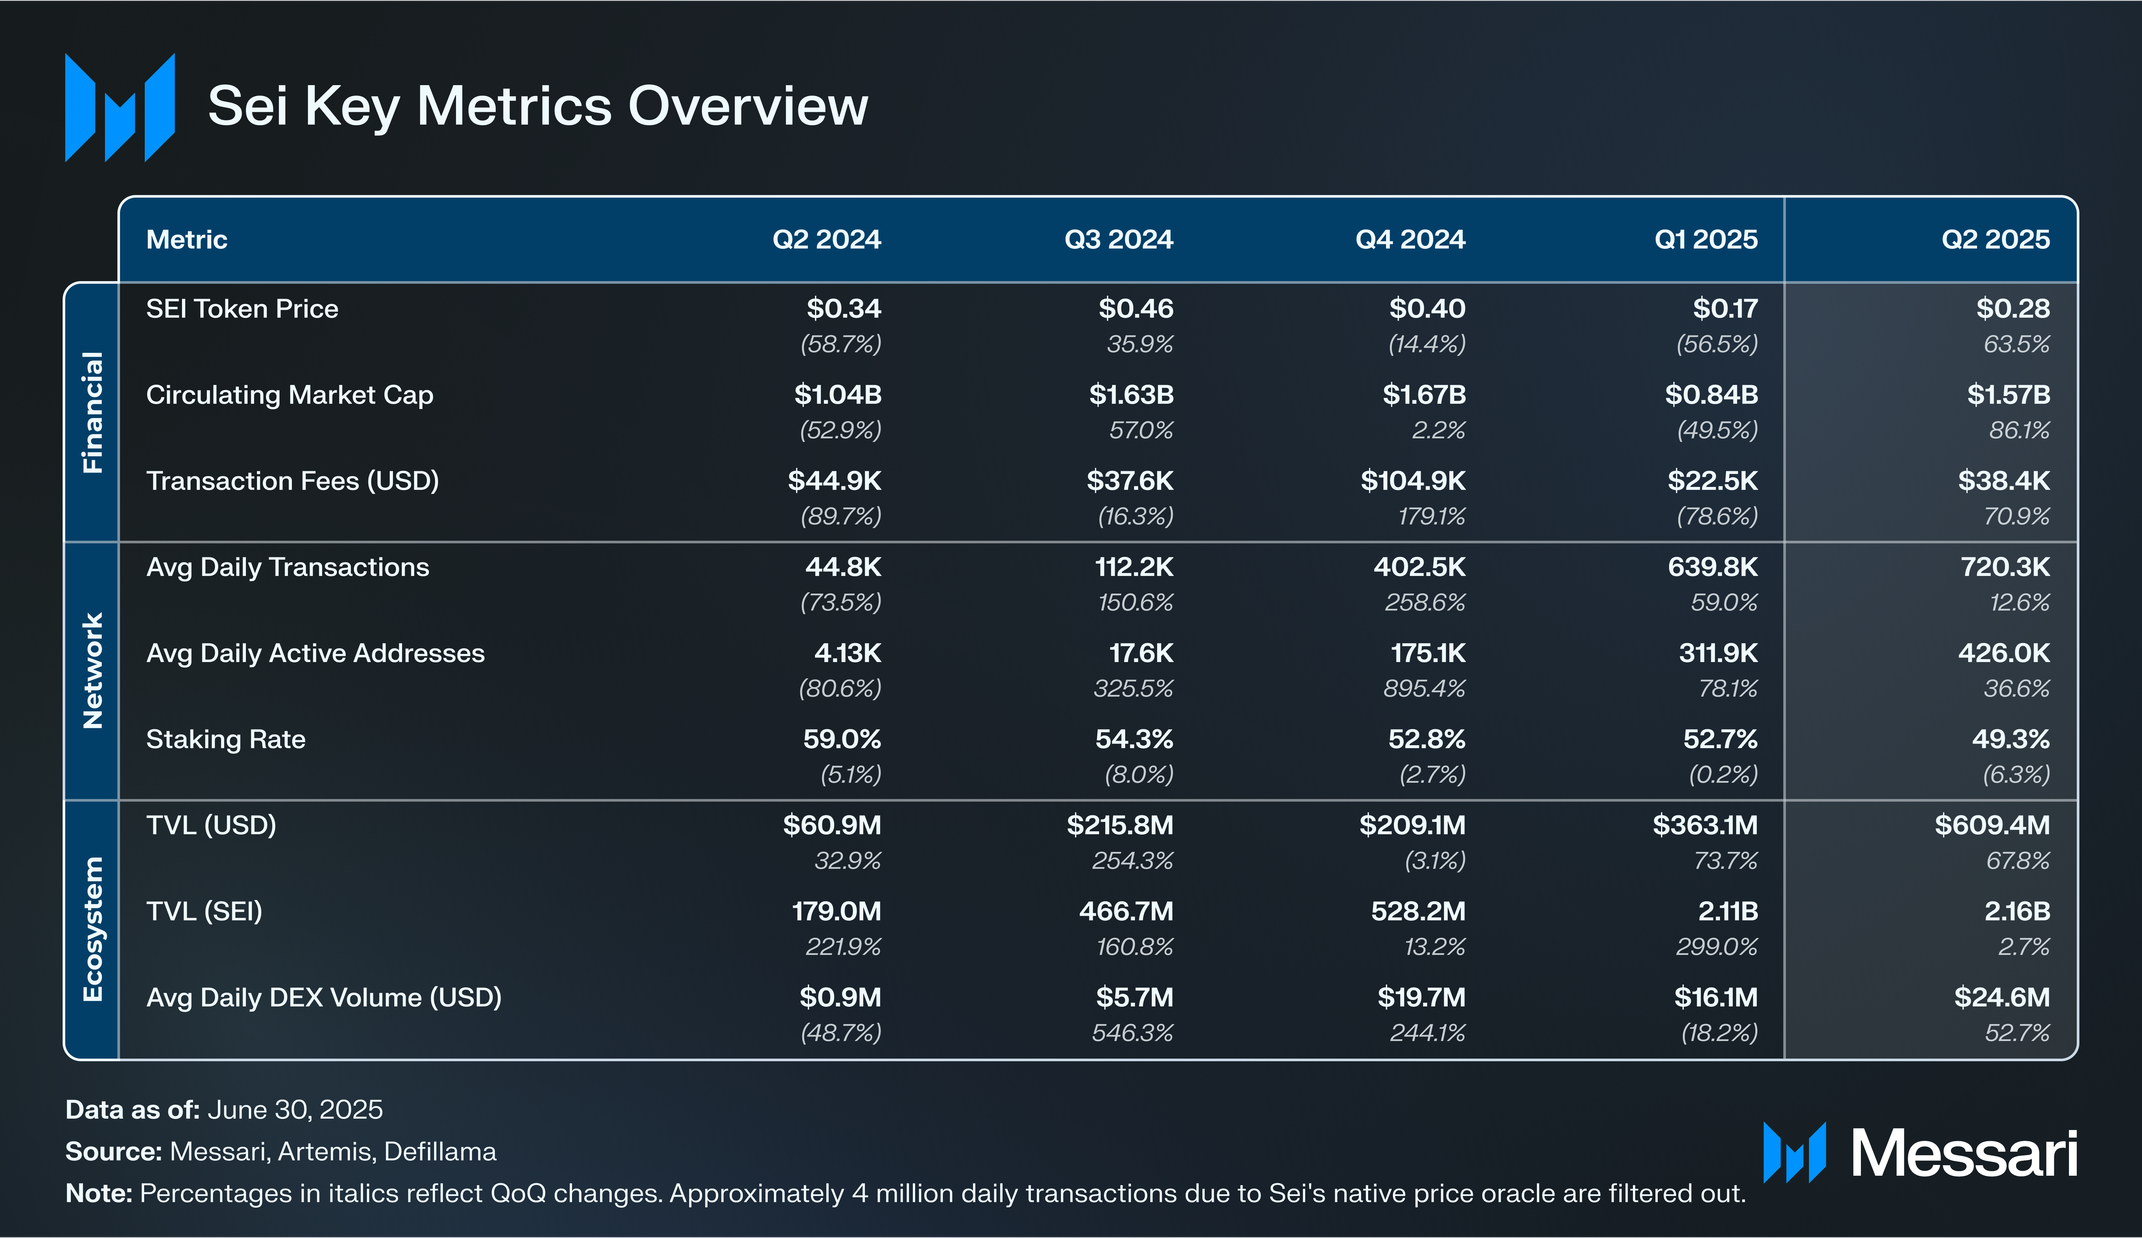Select the Q2 2025 column header
This screenshot has width=2142, height=1238.
[1995, 240]
